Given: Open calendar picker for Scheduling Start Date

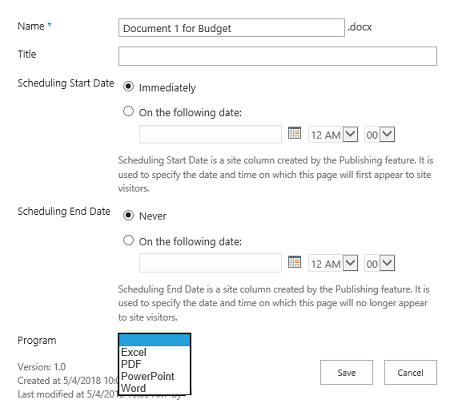Looking at the screenshot, I should (x=294, y=134).
